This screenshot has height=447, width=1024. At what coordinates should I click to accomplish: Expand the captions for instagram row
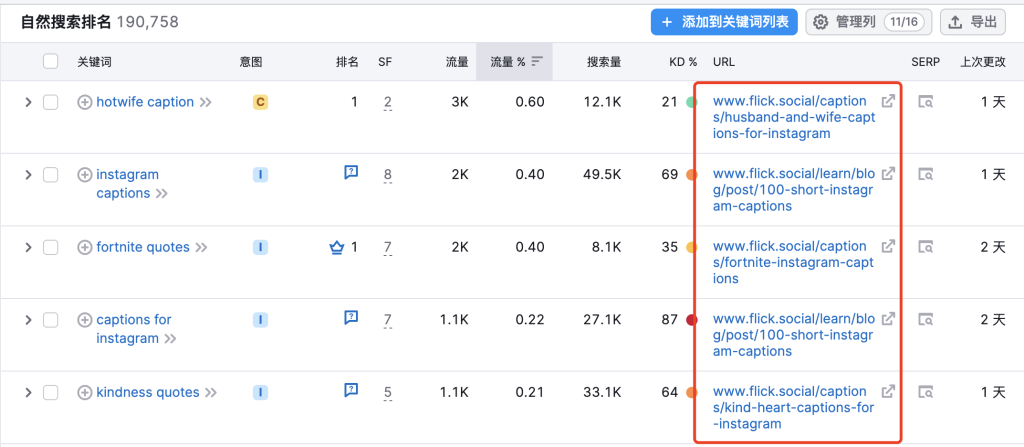pyautogui.click(x=28, y=320)
